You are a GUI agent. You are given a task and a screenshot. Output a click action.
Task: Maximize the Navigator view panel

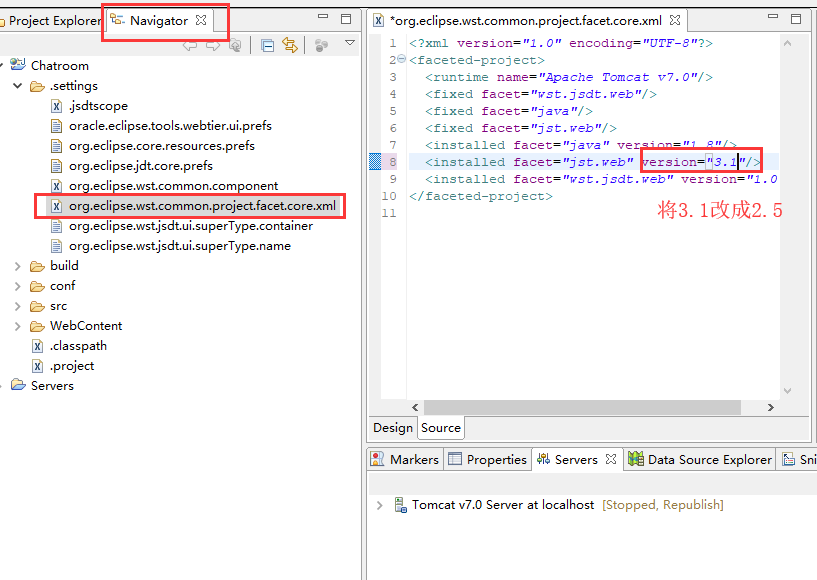tap(346, 19)
